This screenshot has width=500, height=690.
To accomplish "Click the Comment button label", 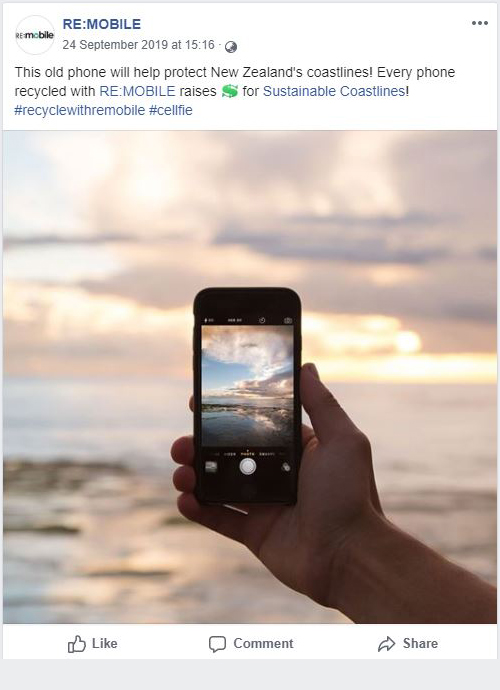I will click(263, 643).
